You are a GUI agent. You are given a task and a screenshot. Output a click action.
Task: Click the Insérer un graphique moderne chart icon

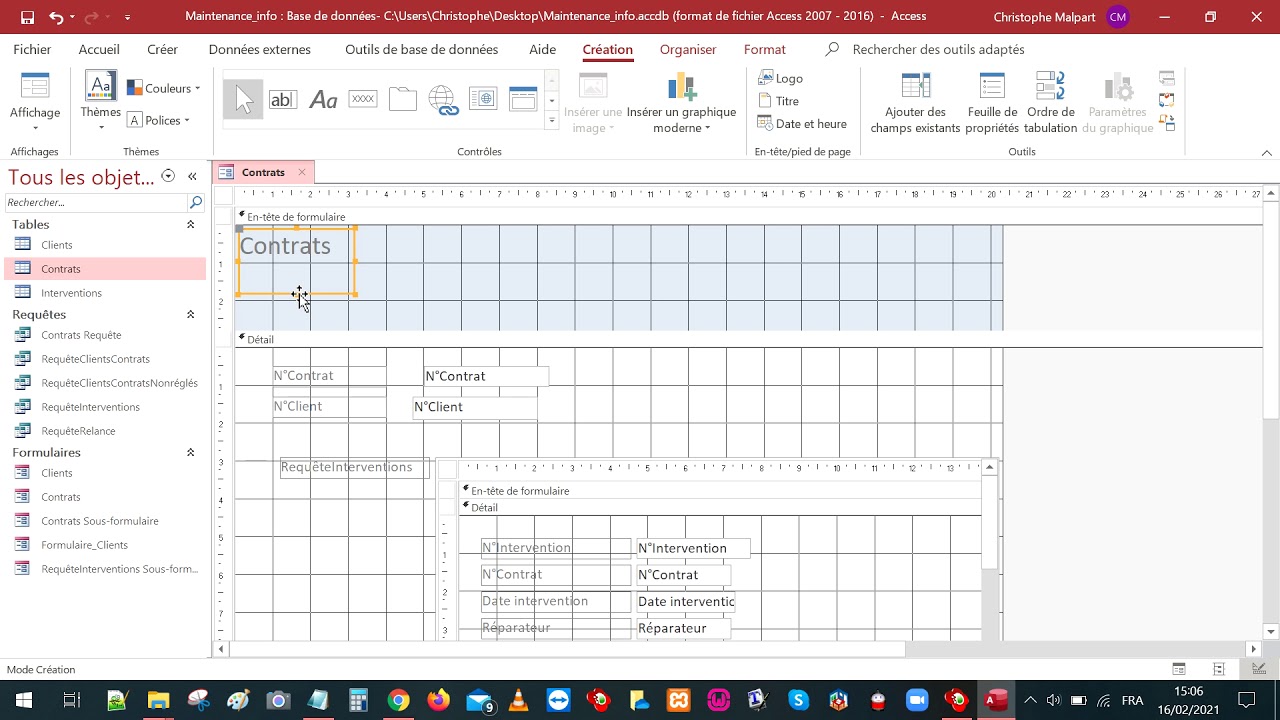(681, 87)
